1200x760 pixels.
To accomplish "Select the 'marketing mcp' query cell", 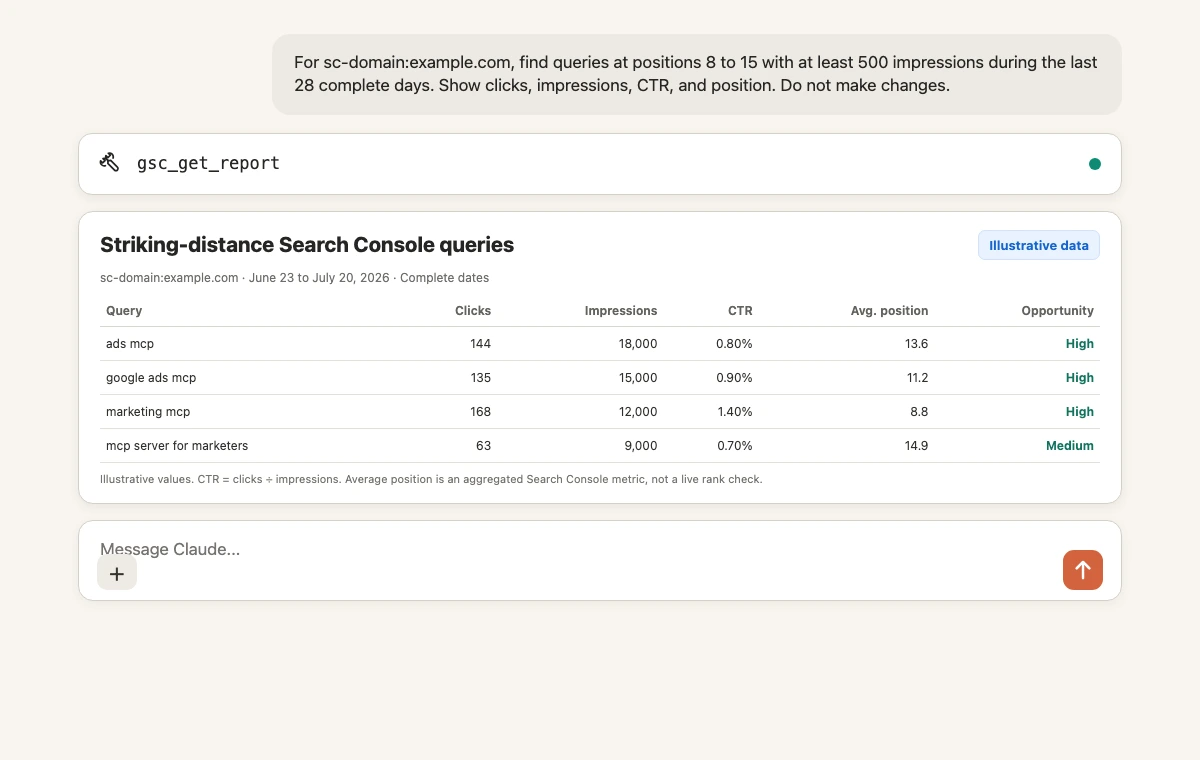I will coord(148,412).
